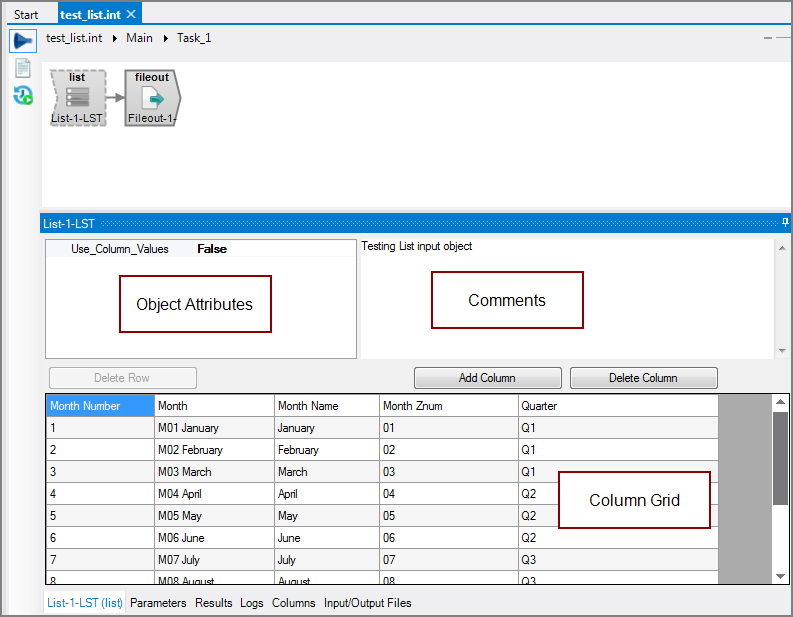Screen dimensions: 793x617
Task: Click the Main breadcrumb item
Action: (x=139, y=38)
